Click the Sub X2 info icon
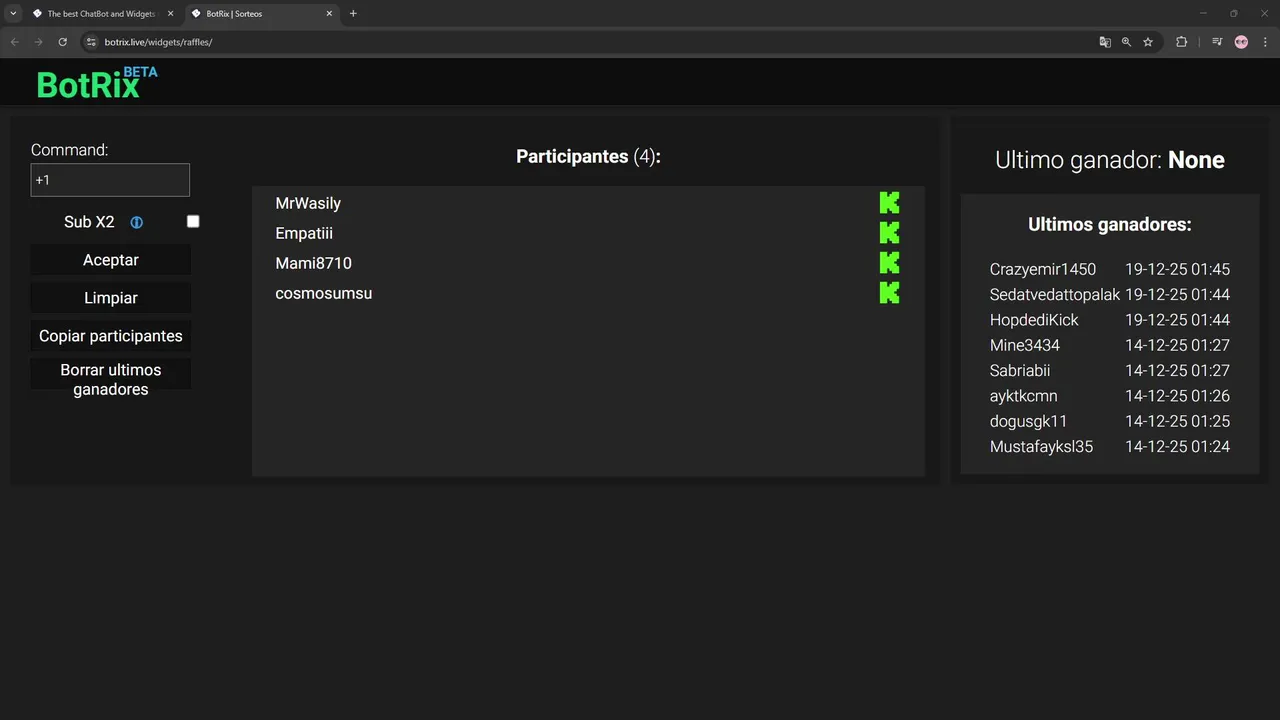This screenshot has width=1280, height=720. tap(137, 222)
